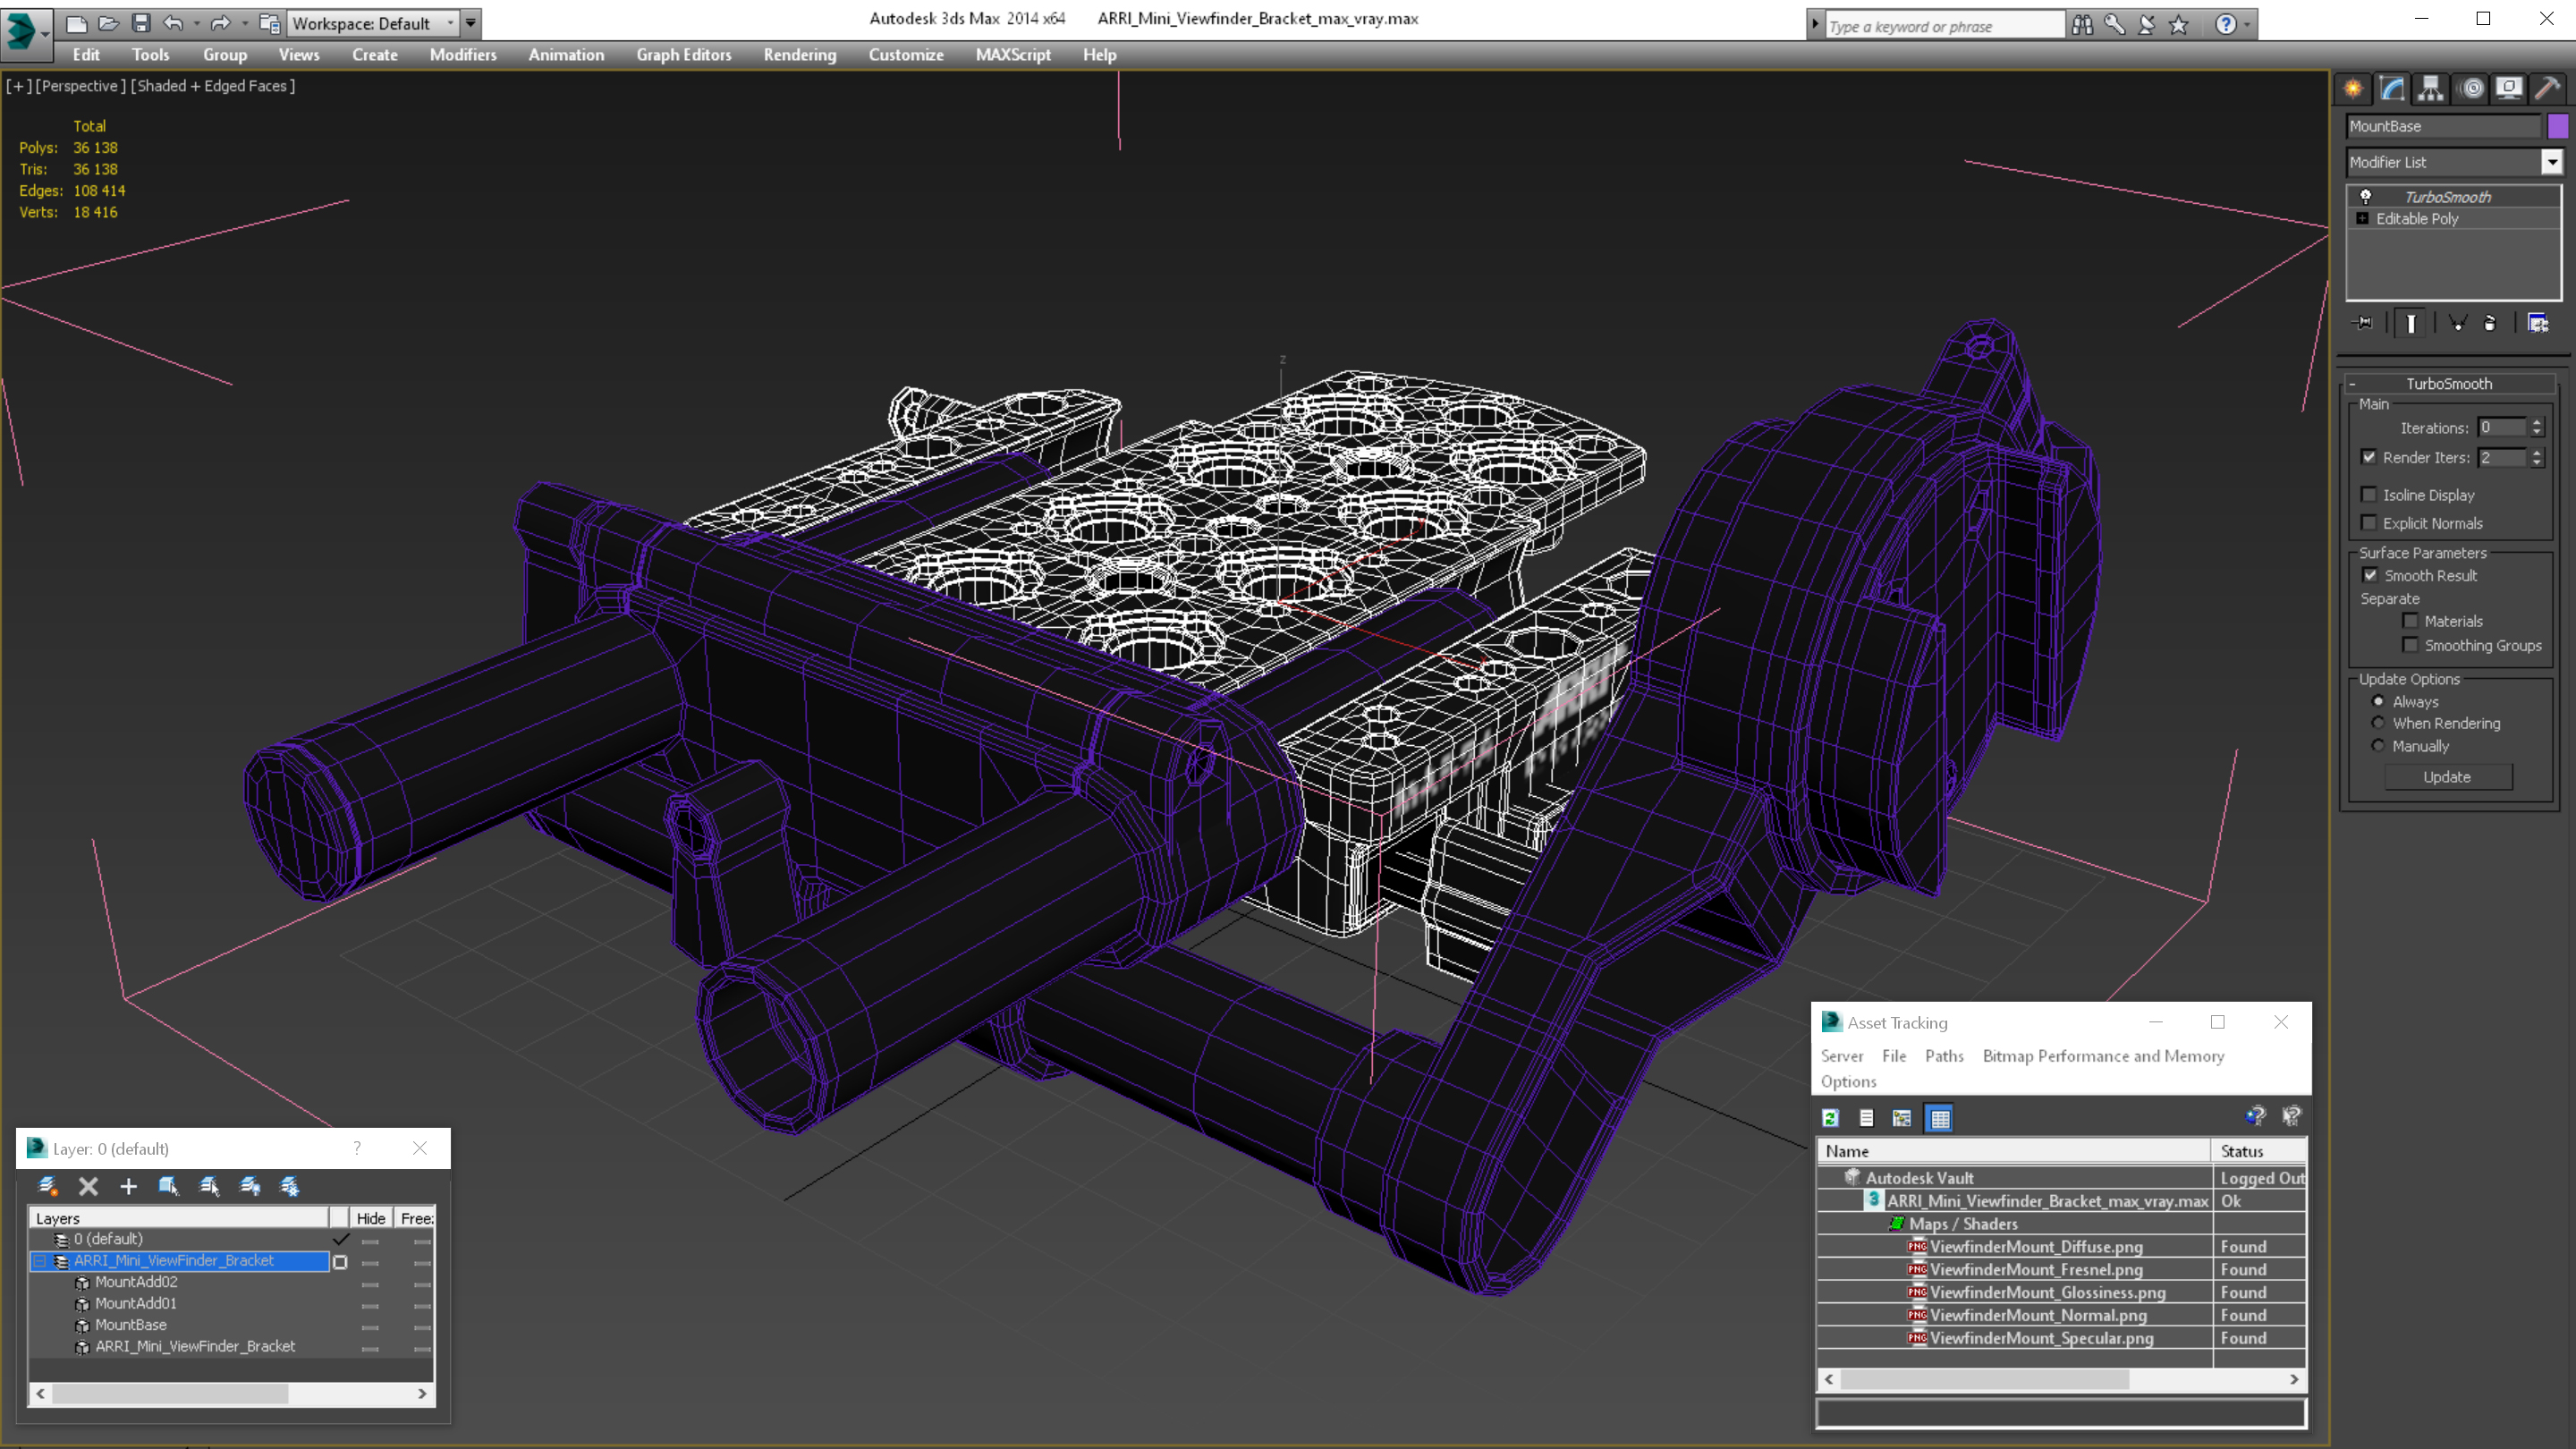Viewport: 2576px width, 1449px height.
Task: Open the Modifiers menu
Action: 463,55
